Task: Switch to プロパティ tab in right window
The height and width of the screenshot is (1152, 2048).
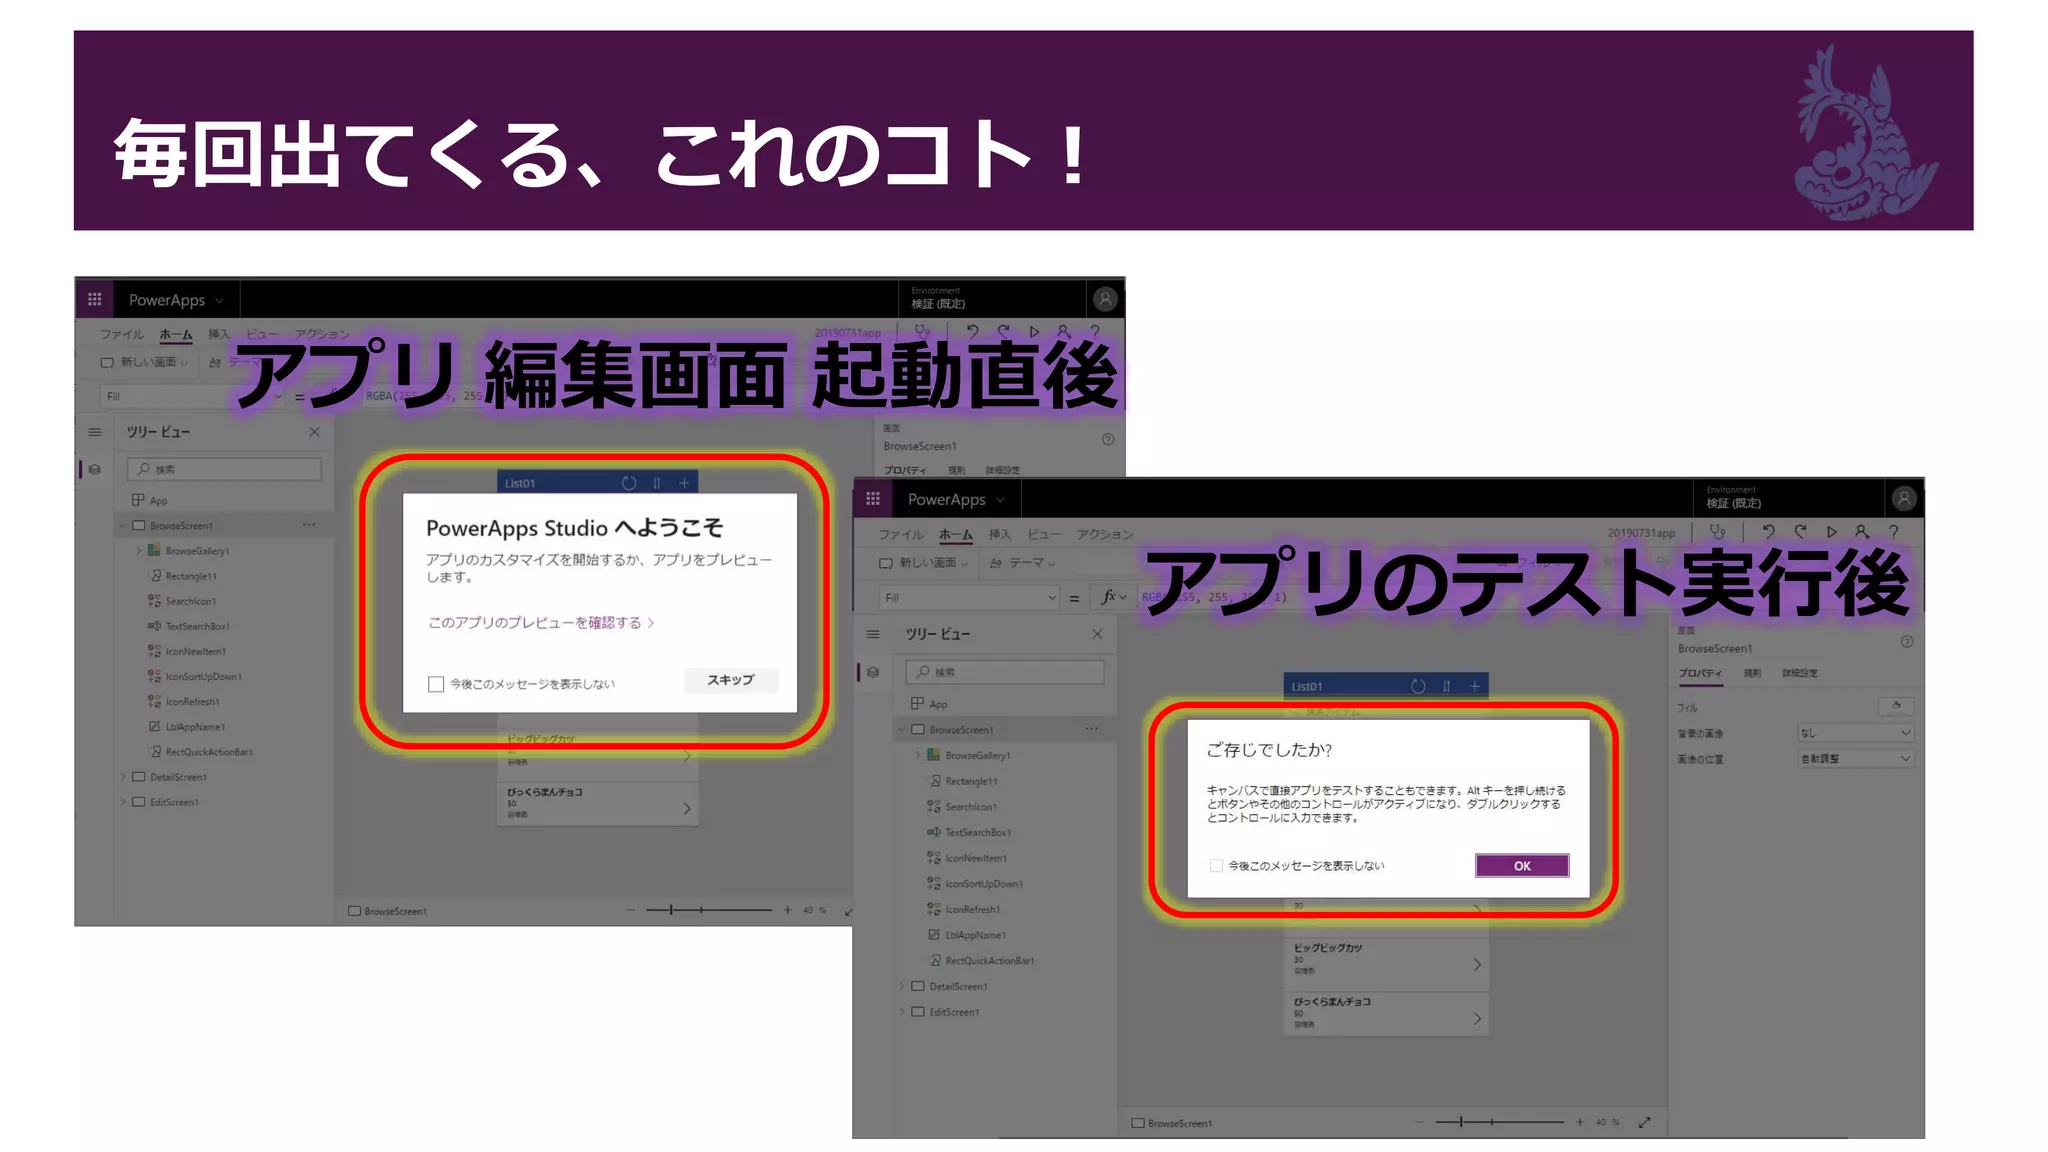Action: 1700,673
